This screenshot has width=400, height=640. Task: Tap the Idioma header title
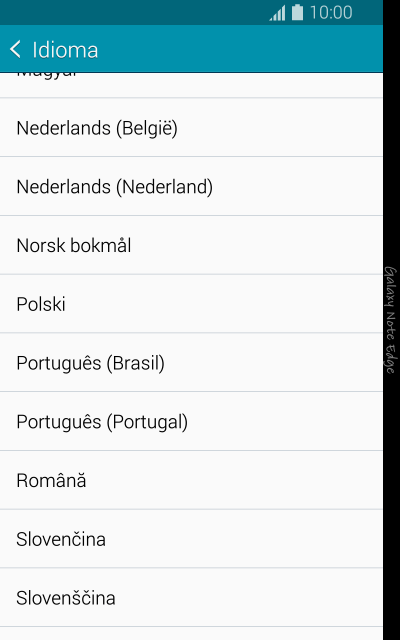(65, 50)
